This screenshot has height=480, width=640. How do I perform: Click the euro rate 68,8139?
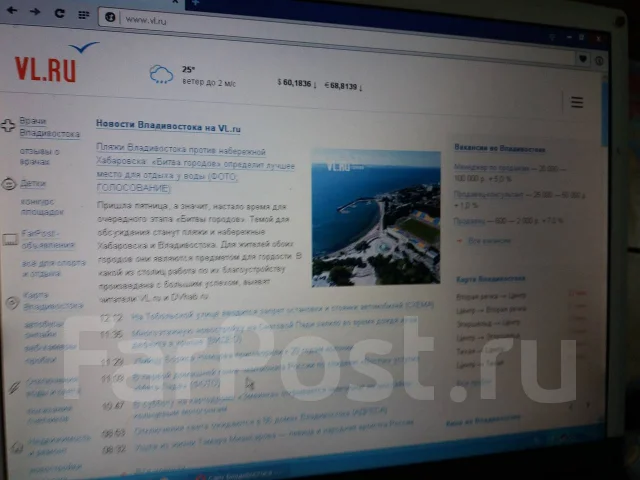pos(343,86)
